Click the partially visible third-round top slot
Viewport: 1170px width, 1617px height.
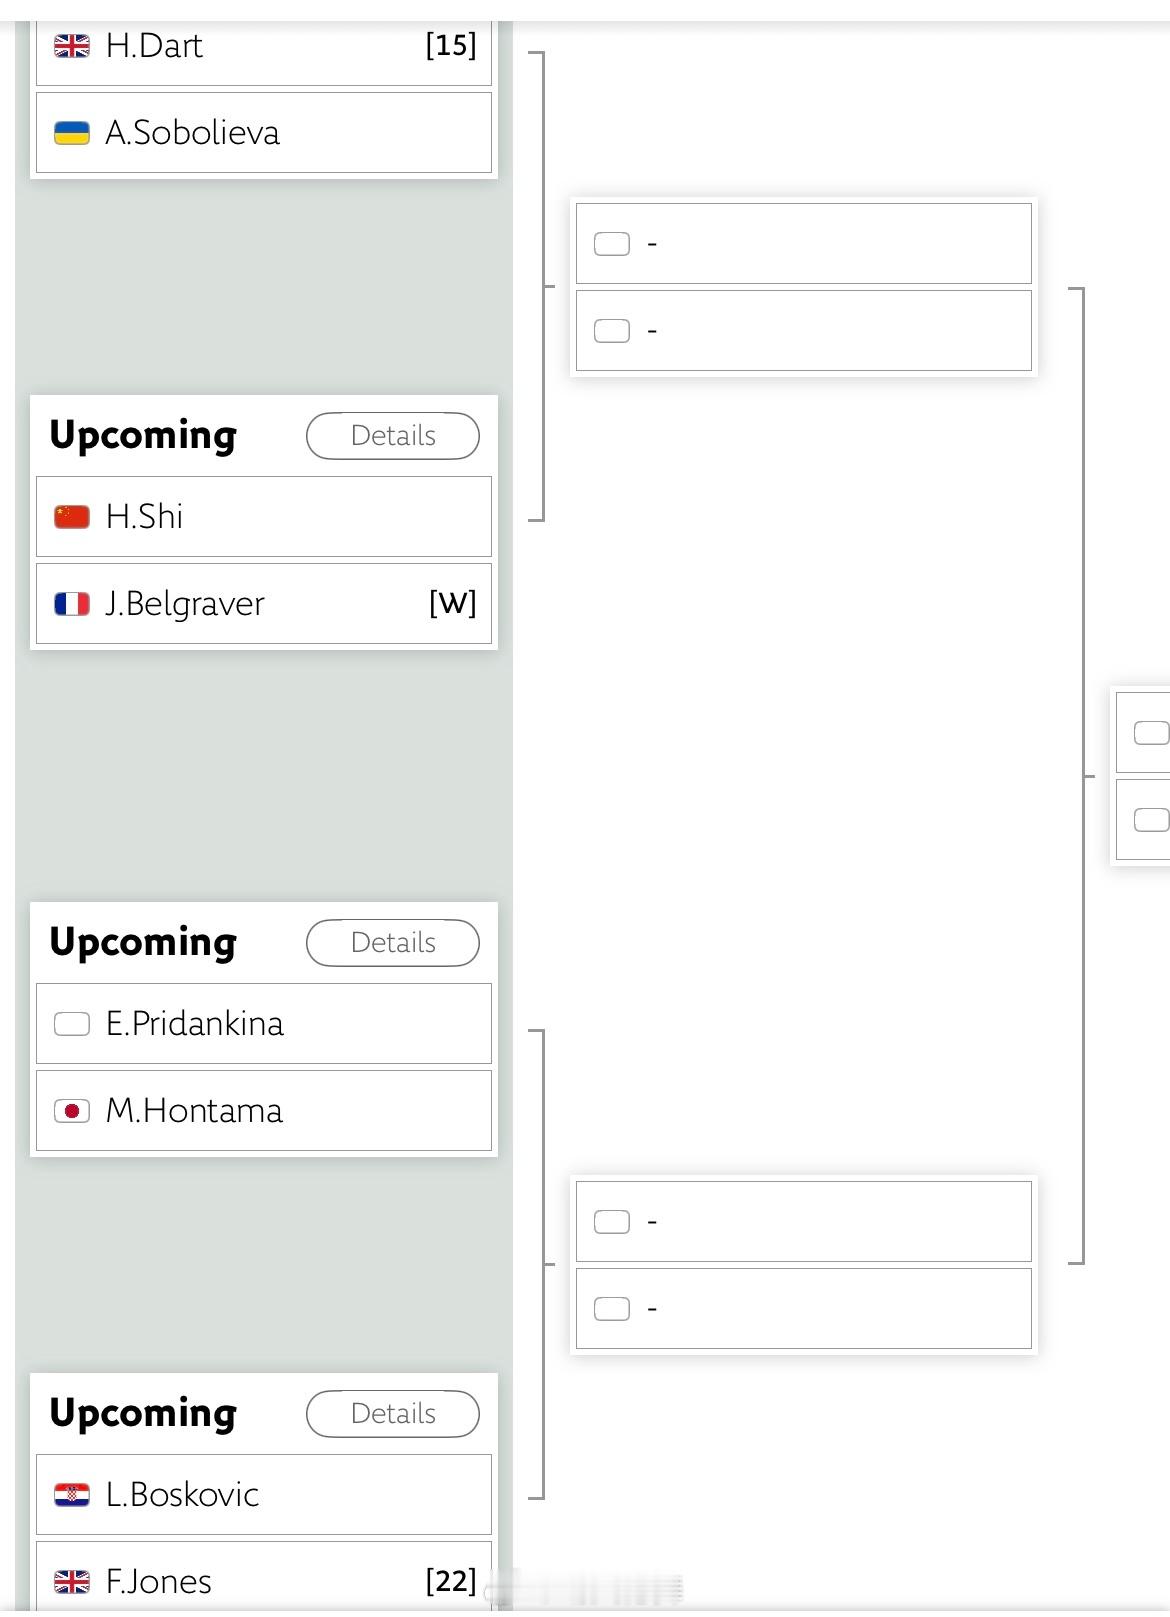tap(1143, 732)
